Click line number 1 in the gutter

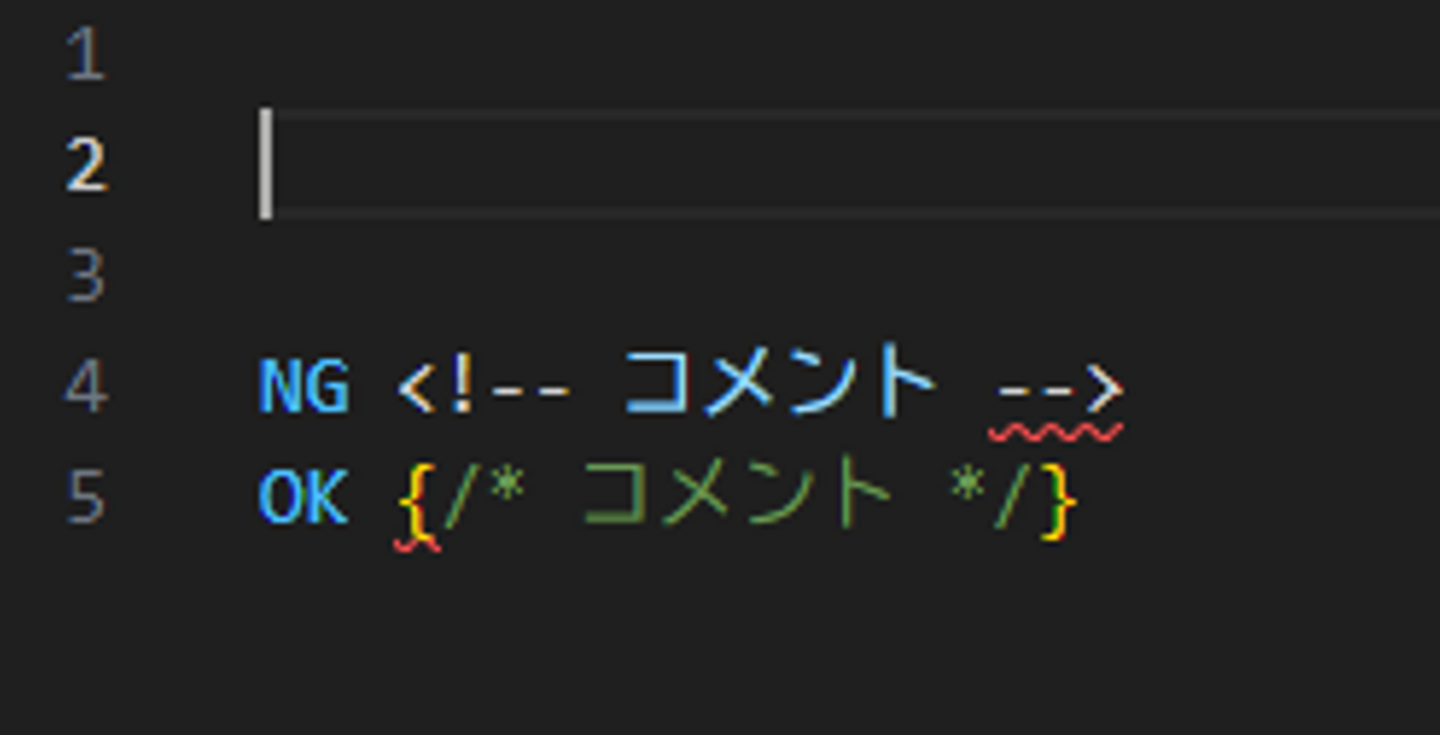(x=86, y=55)
